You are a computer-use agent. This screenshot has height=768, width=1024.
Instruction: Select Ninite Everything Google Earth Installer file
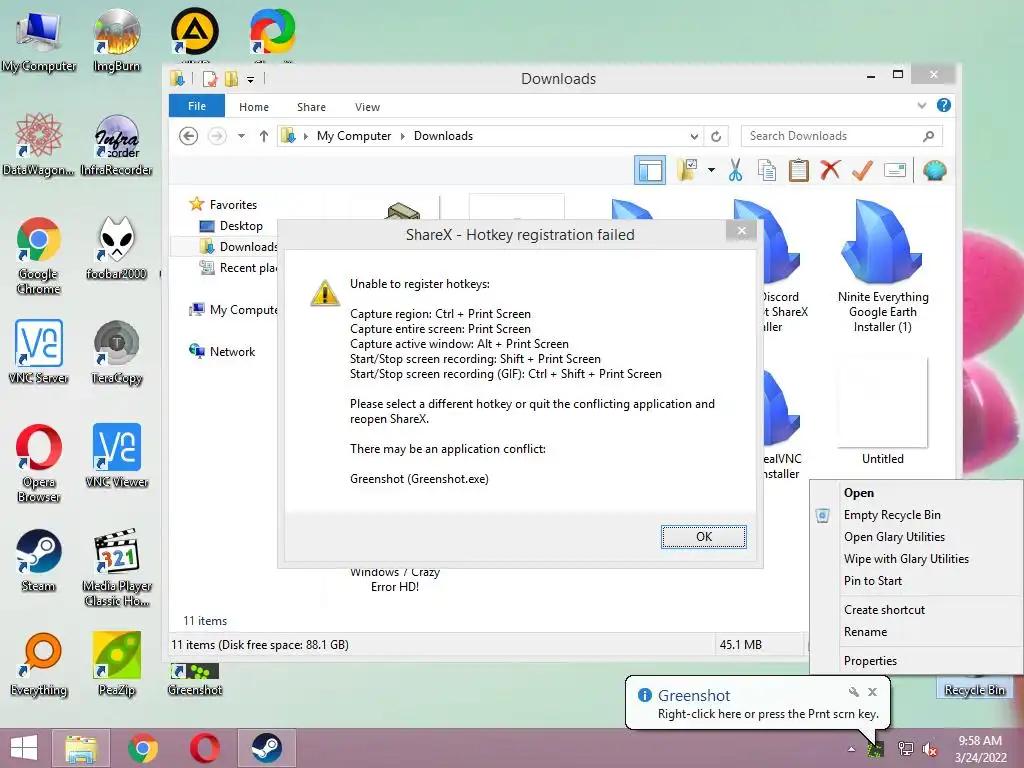click(x=882, y=266)
